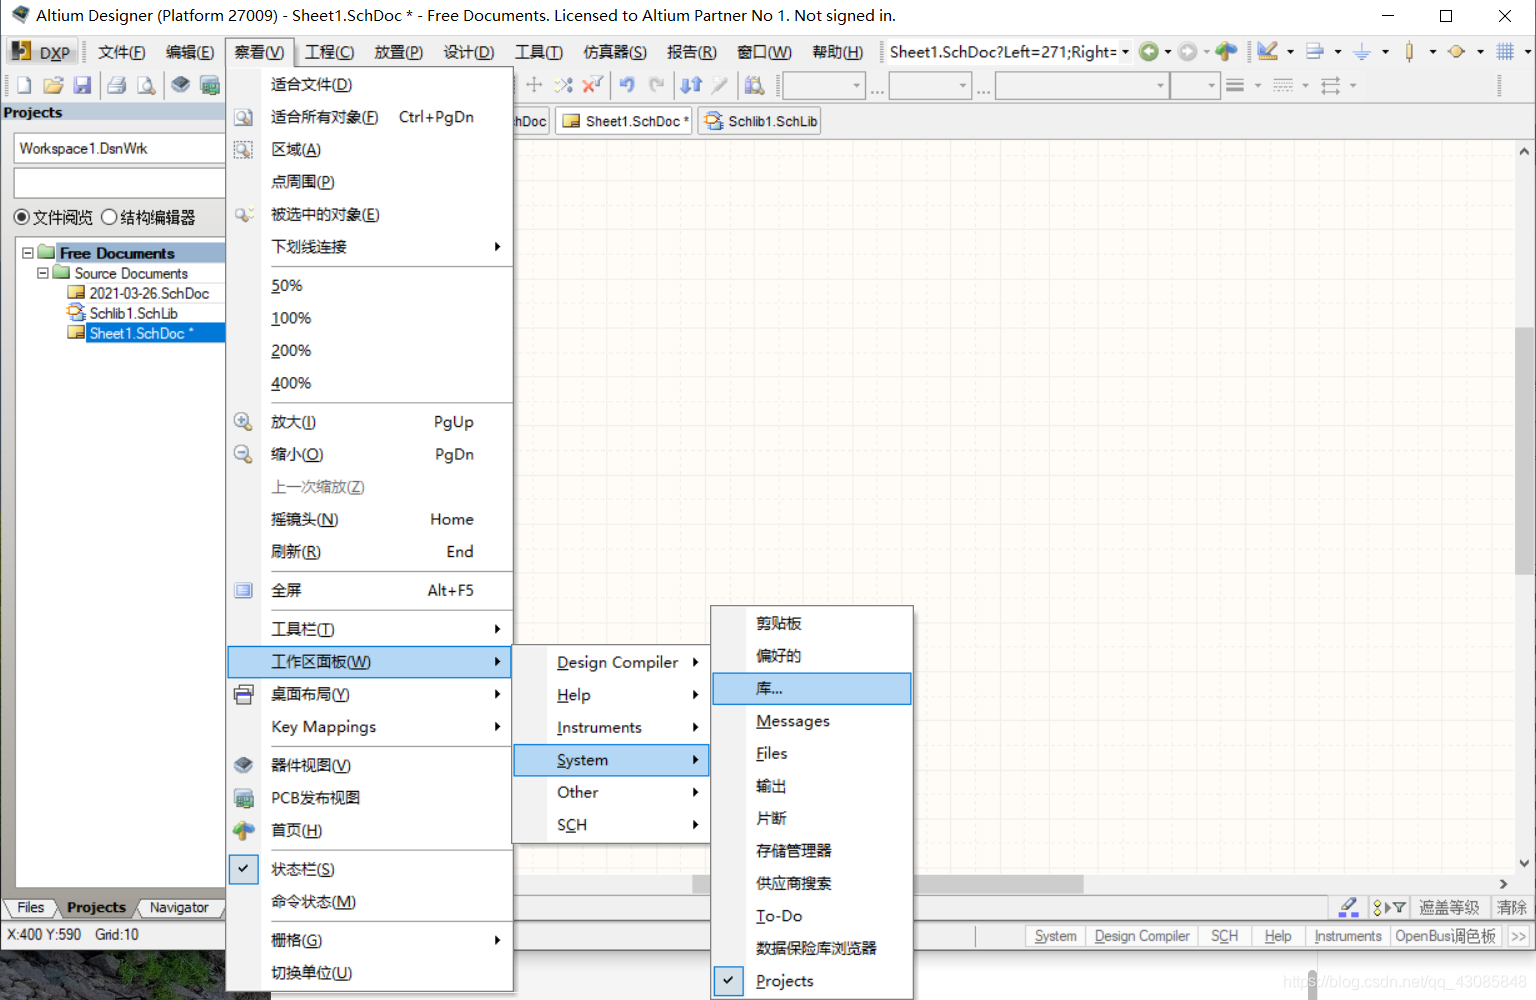Screen dimensions: 1536x1000
Task: Expand the 下划线连接 submenu
Action: (x=370, y=247)
